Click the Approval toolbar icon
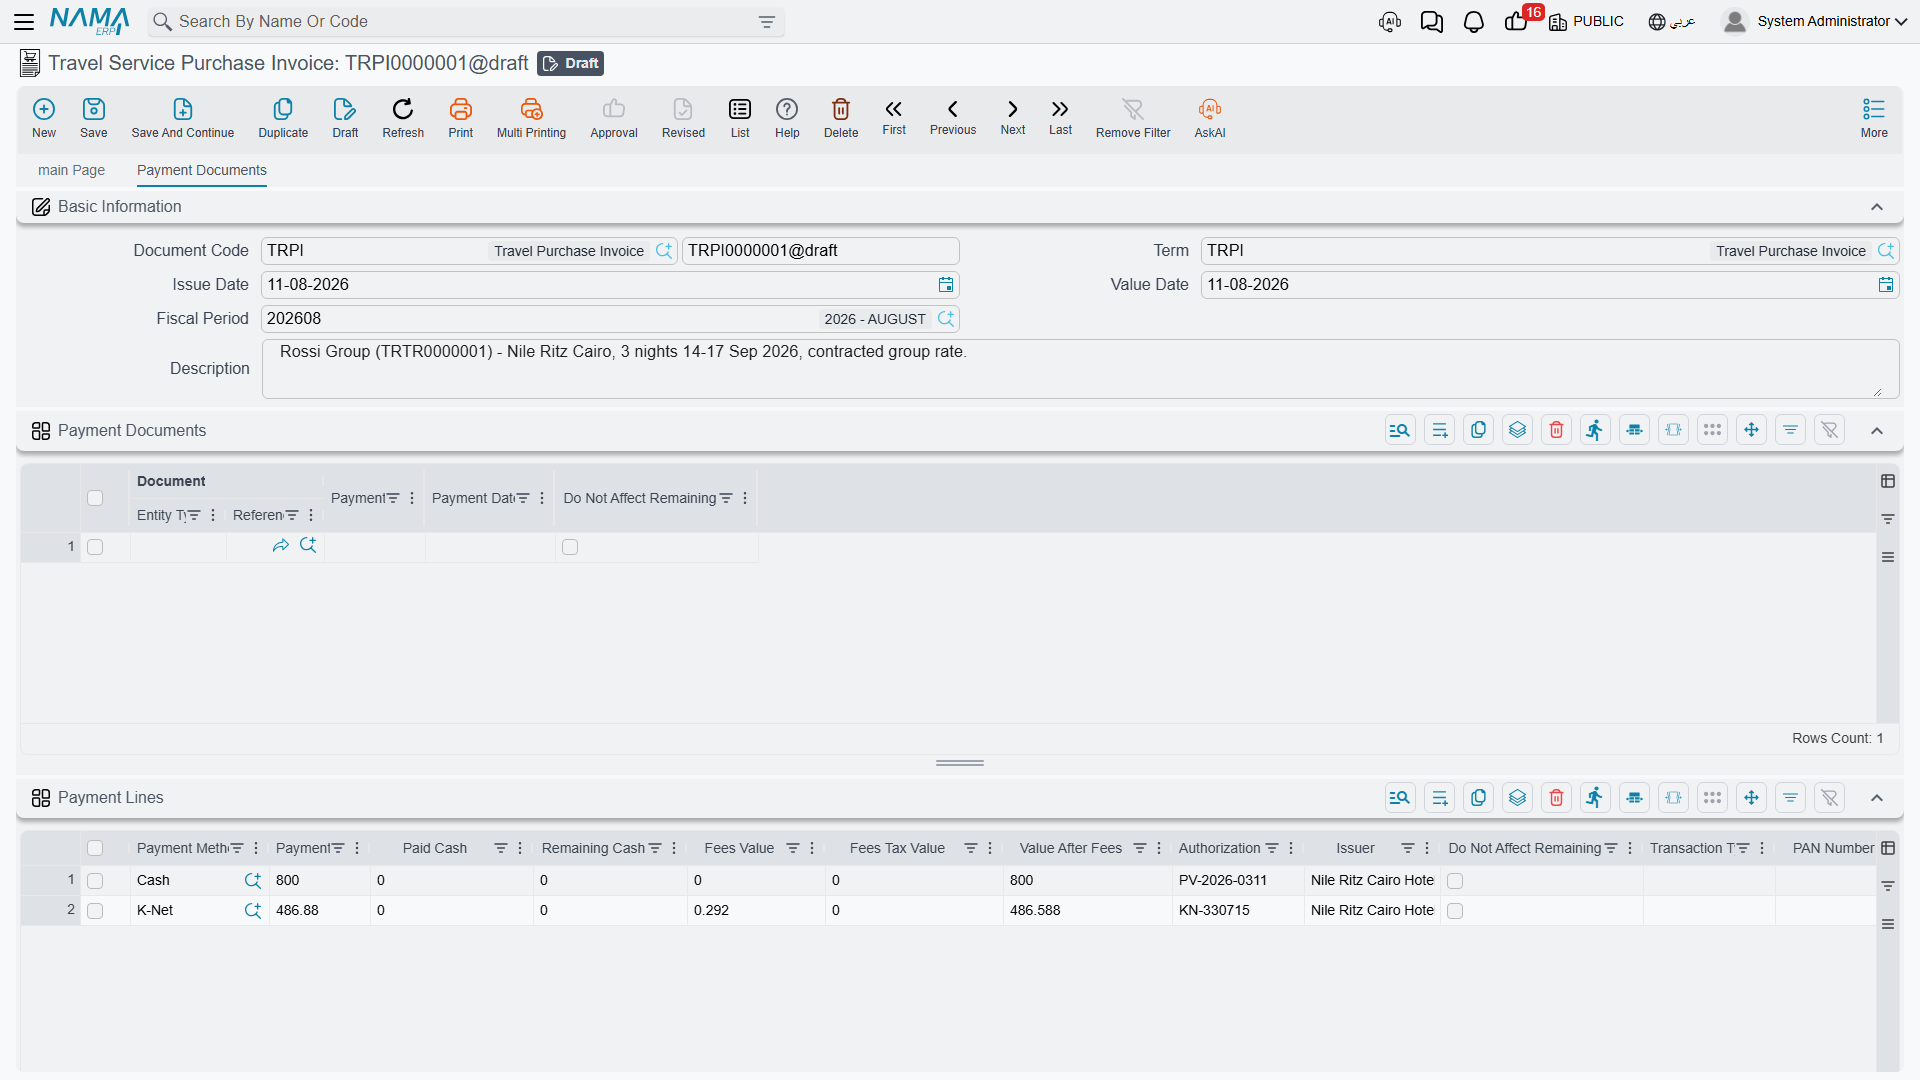 (614, 118)
